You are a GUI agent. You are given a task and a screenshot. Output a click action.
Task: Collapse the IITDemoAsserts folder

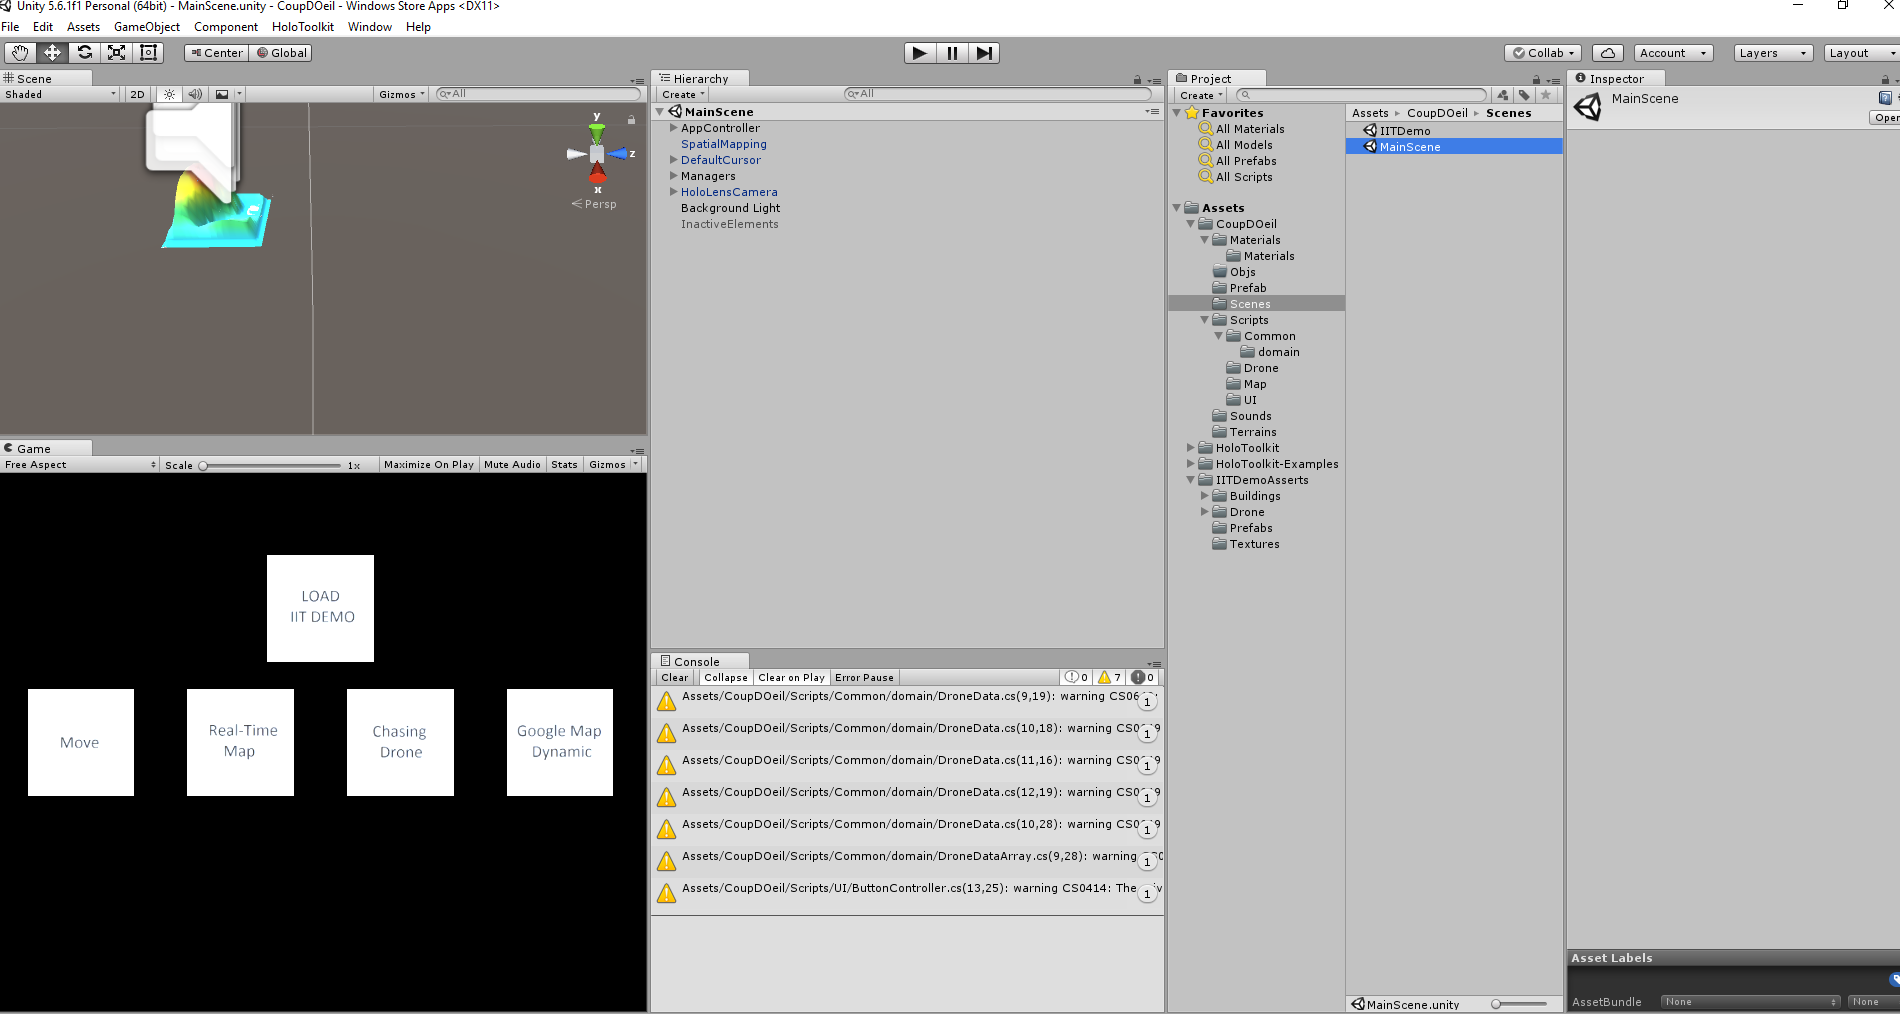click(1190, 480)
